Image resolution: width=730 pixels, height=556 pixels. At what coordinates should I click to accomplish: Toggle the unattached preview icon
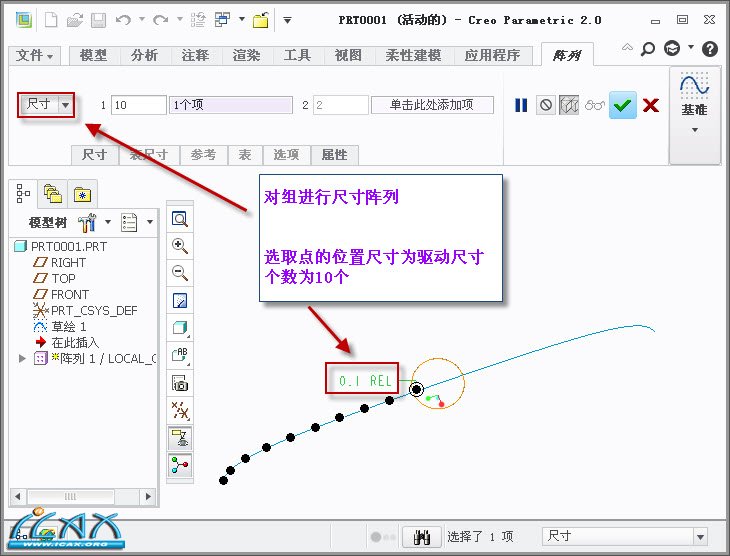569,105
